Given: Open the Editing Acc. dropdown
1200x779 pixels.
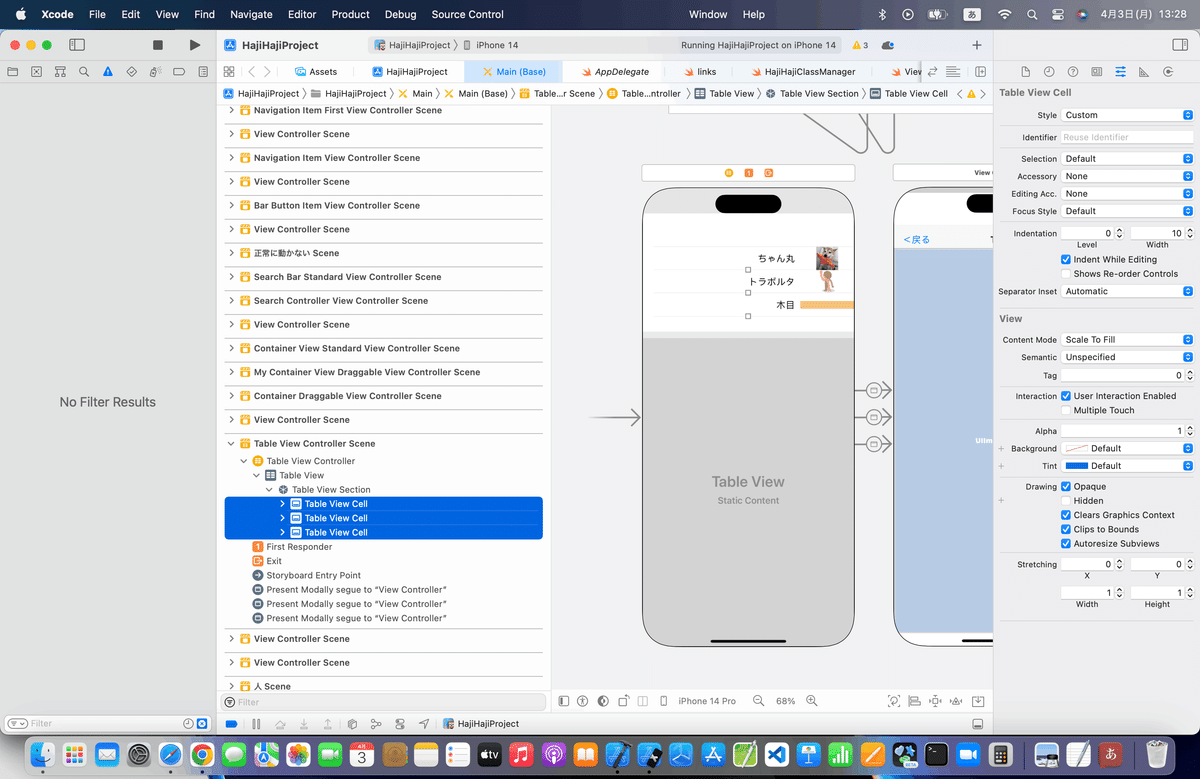Looking at the screenshot, I should [x=1127, y=194].
